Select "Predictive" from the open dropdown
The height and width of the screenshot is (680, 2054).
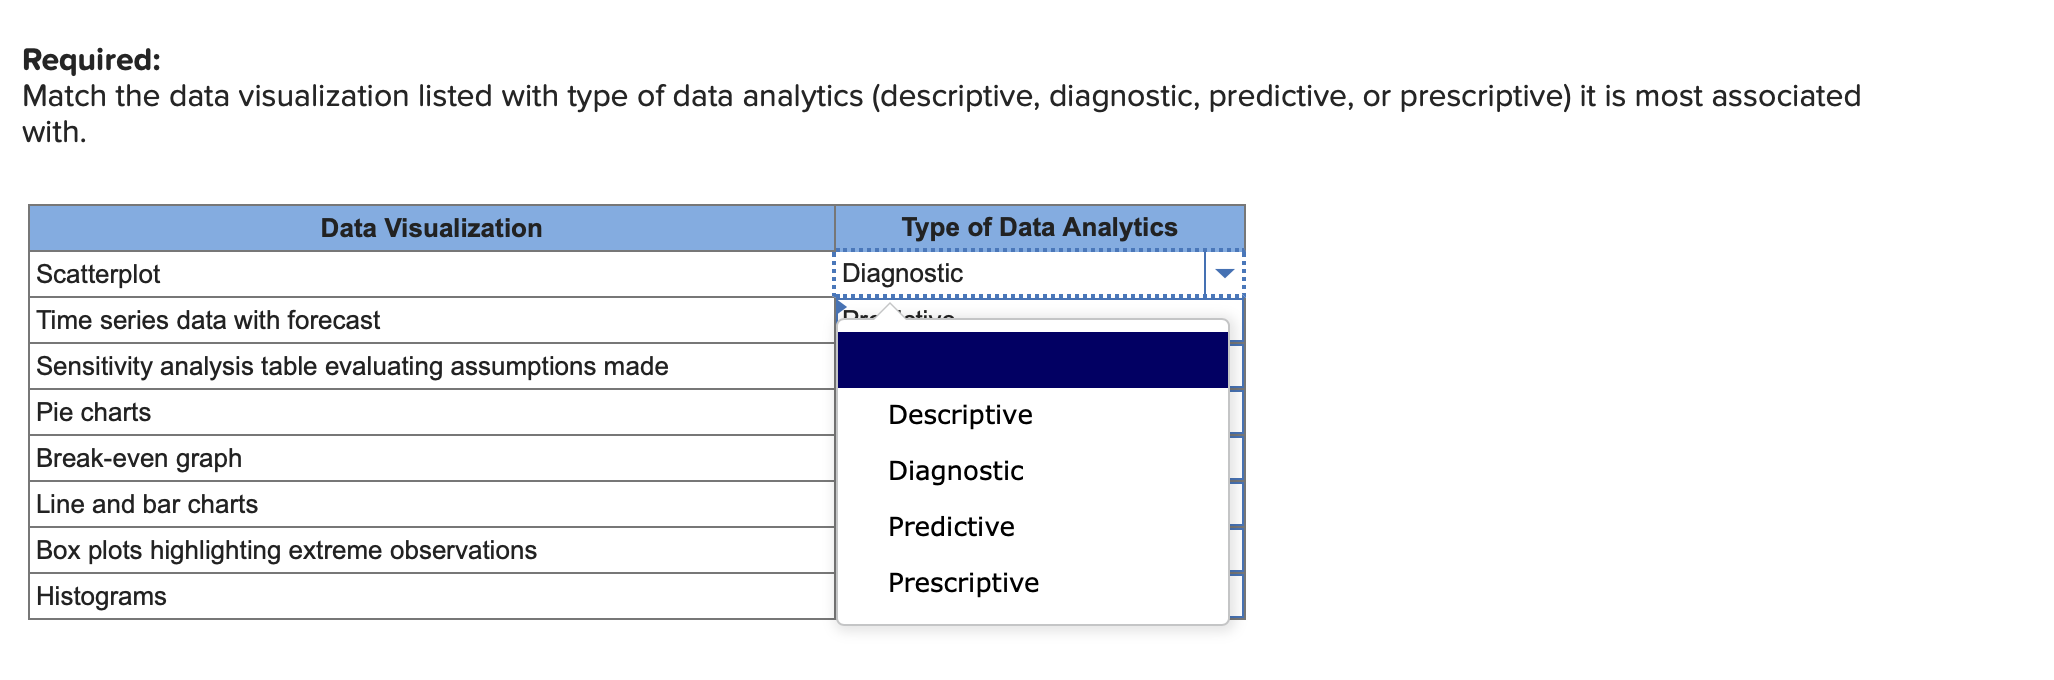[x=950, y=526]
